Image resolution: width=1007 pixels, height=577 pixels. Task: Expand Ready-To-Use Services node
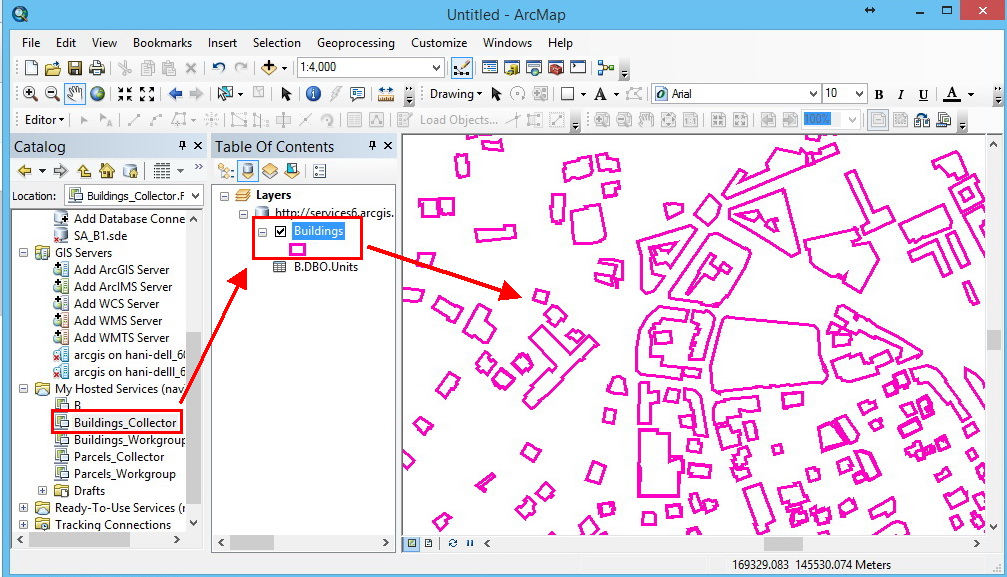[x=24, y=508]
